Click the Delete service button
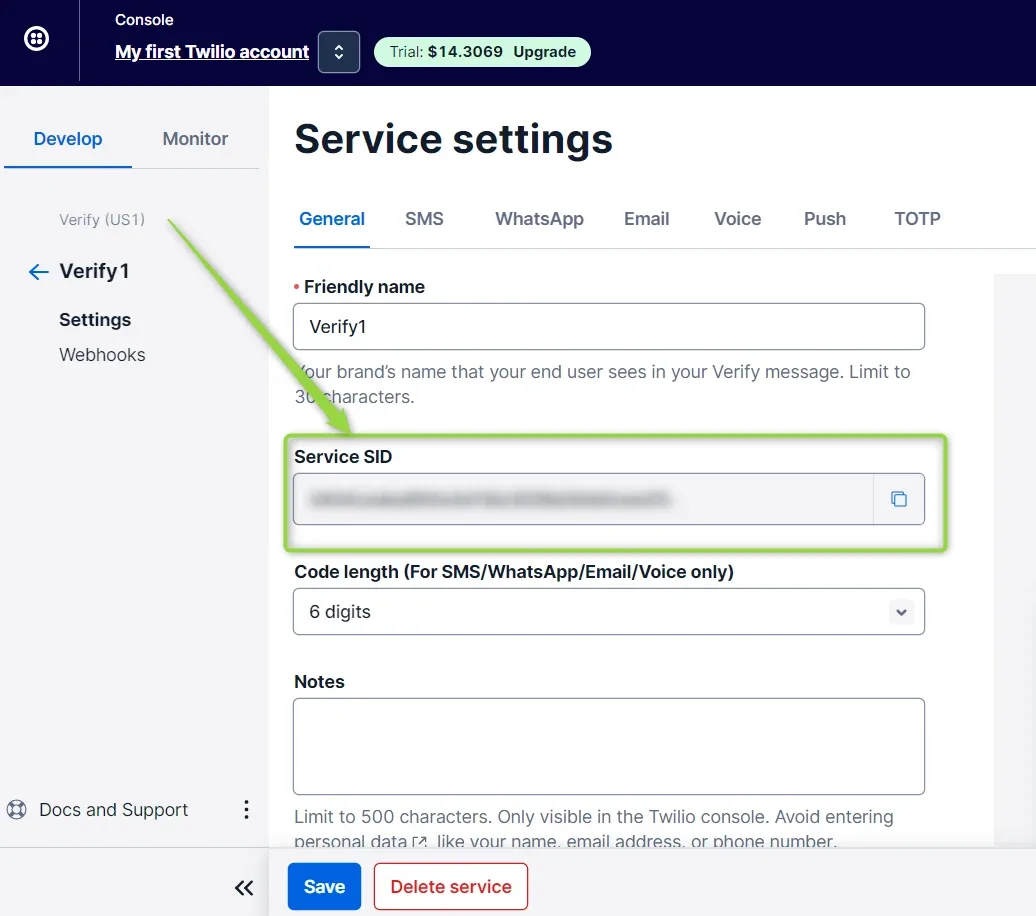 (451, 886)
